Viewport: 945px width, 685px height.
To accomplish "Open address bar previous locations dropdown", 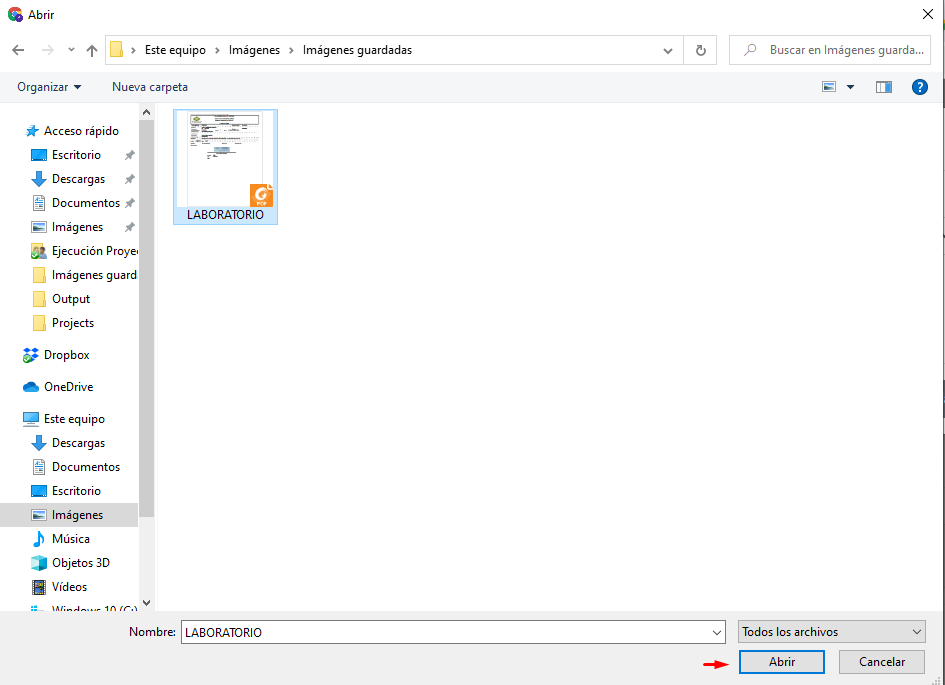I will click(668, 50).
